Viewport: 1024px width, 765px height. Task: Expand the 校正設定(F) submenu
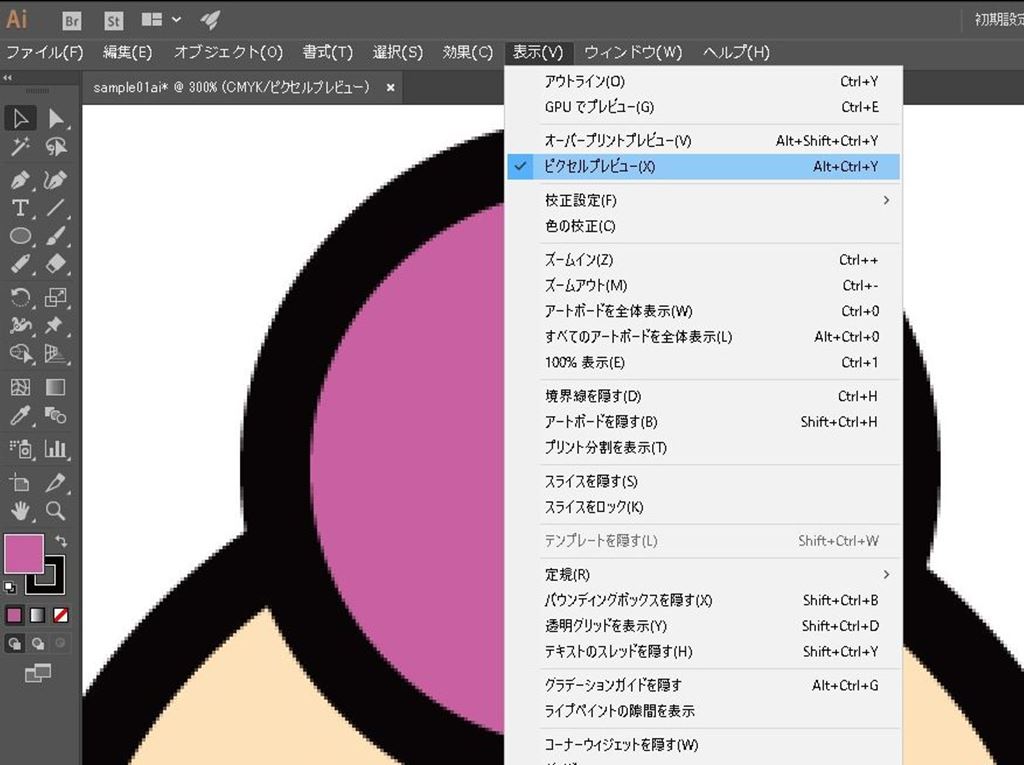click(x=580, y=201)
